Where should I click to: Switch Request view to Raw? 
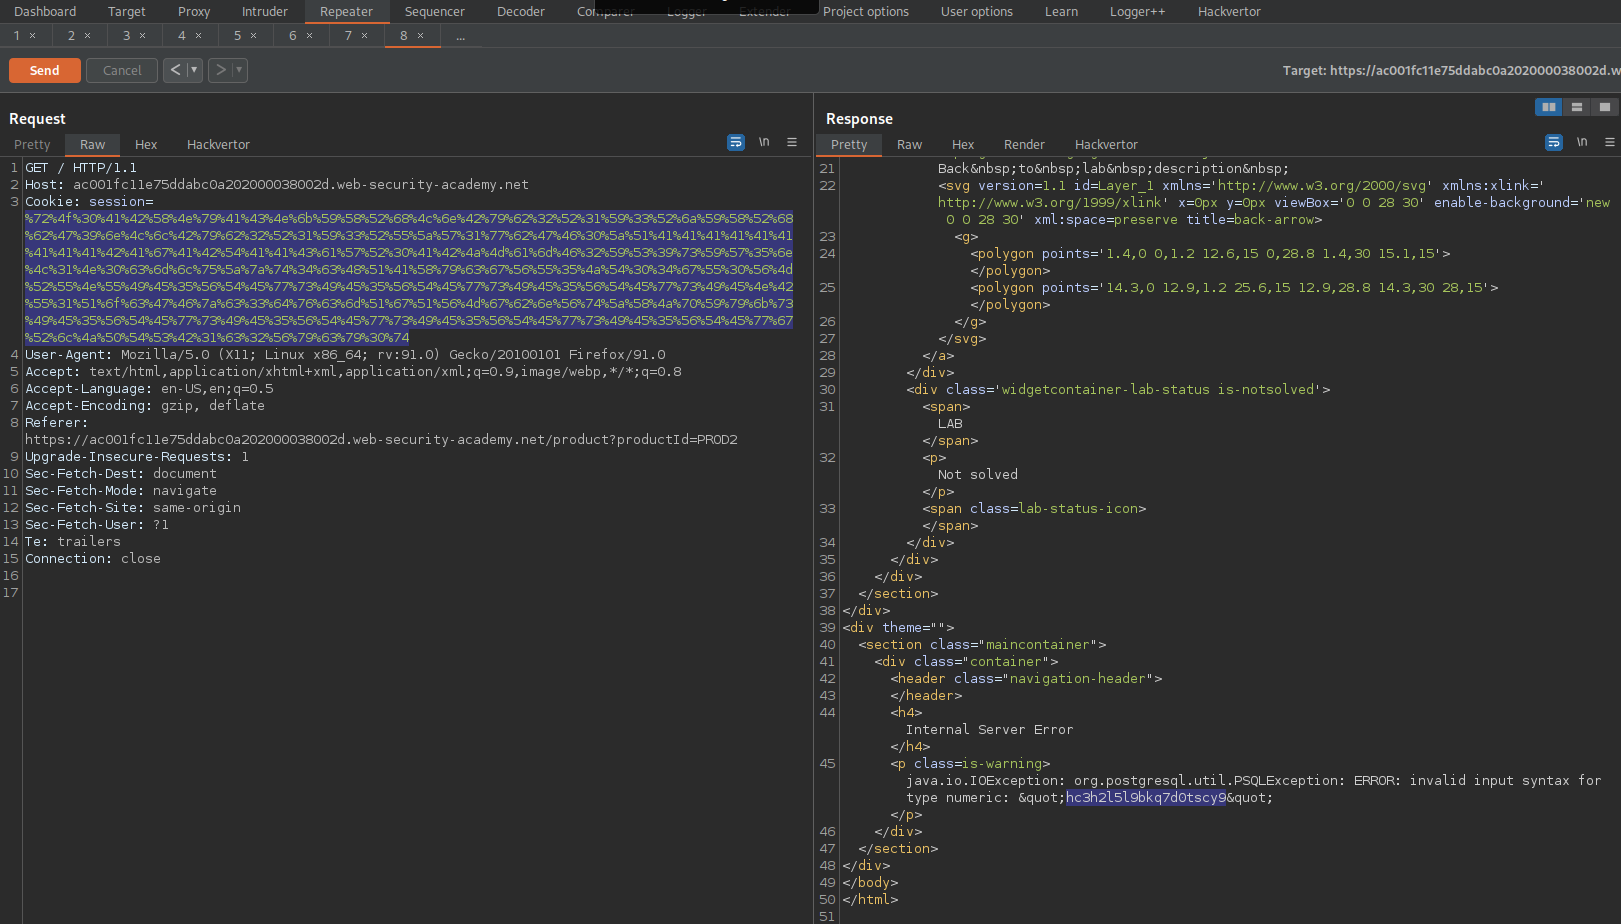click(93, 145)
